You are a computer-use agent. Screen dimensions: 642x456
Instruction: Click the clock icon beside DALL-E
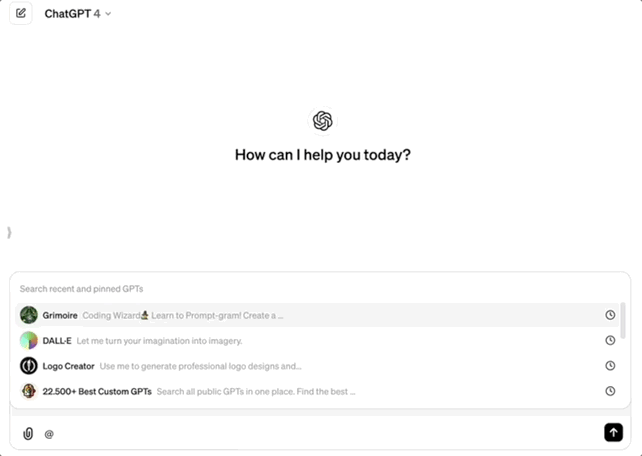pyautogui.click(x=610, y=341)
